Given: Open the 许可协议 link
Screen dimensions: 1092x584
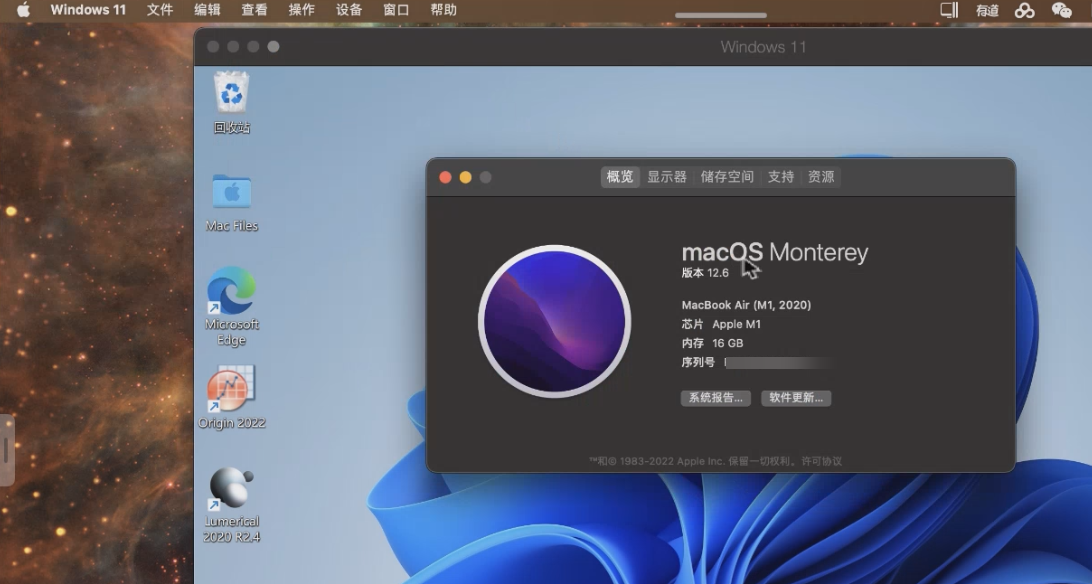Looking at the screenshot, I should [x=822, y=461].
